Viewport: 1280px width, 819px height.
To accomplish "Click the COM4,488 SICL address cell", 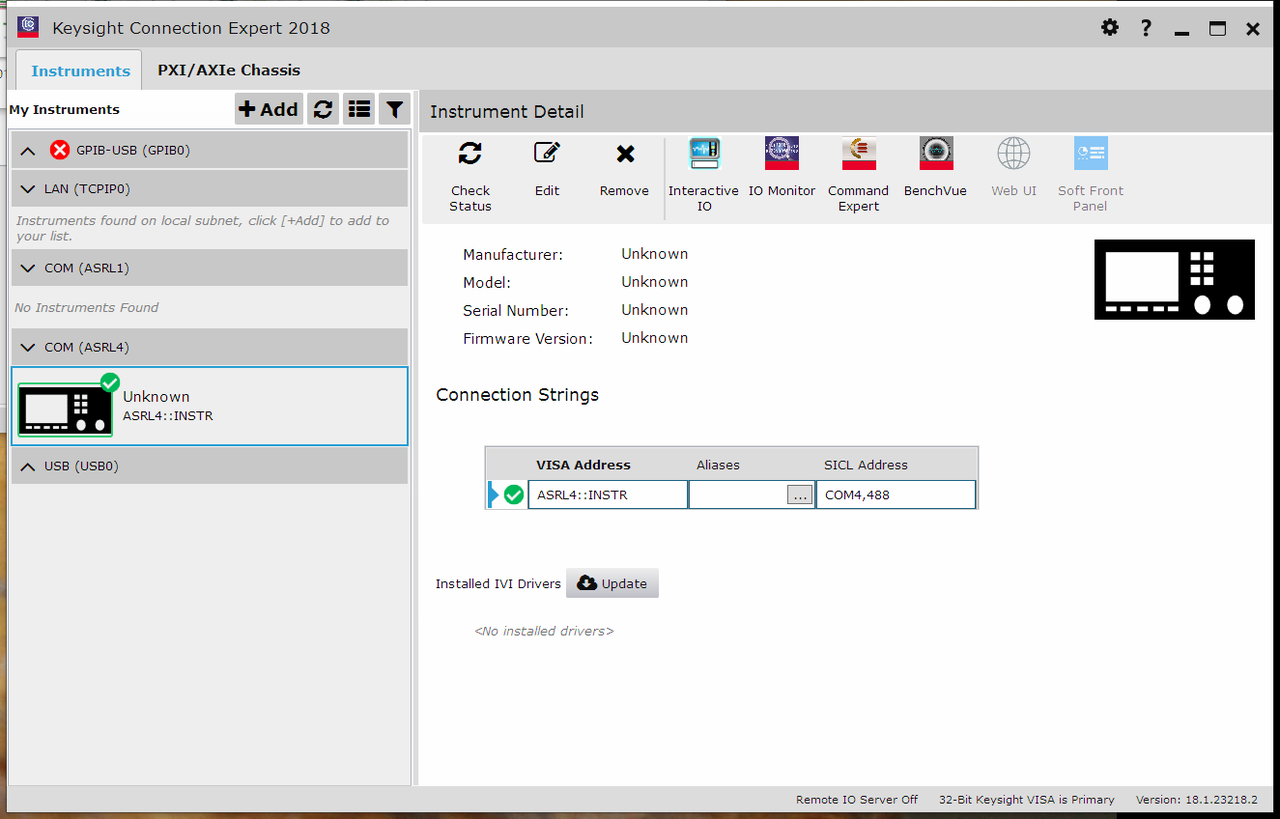I will coord(896,494).
